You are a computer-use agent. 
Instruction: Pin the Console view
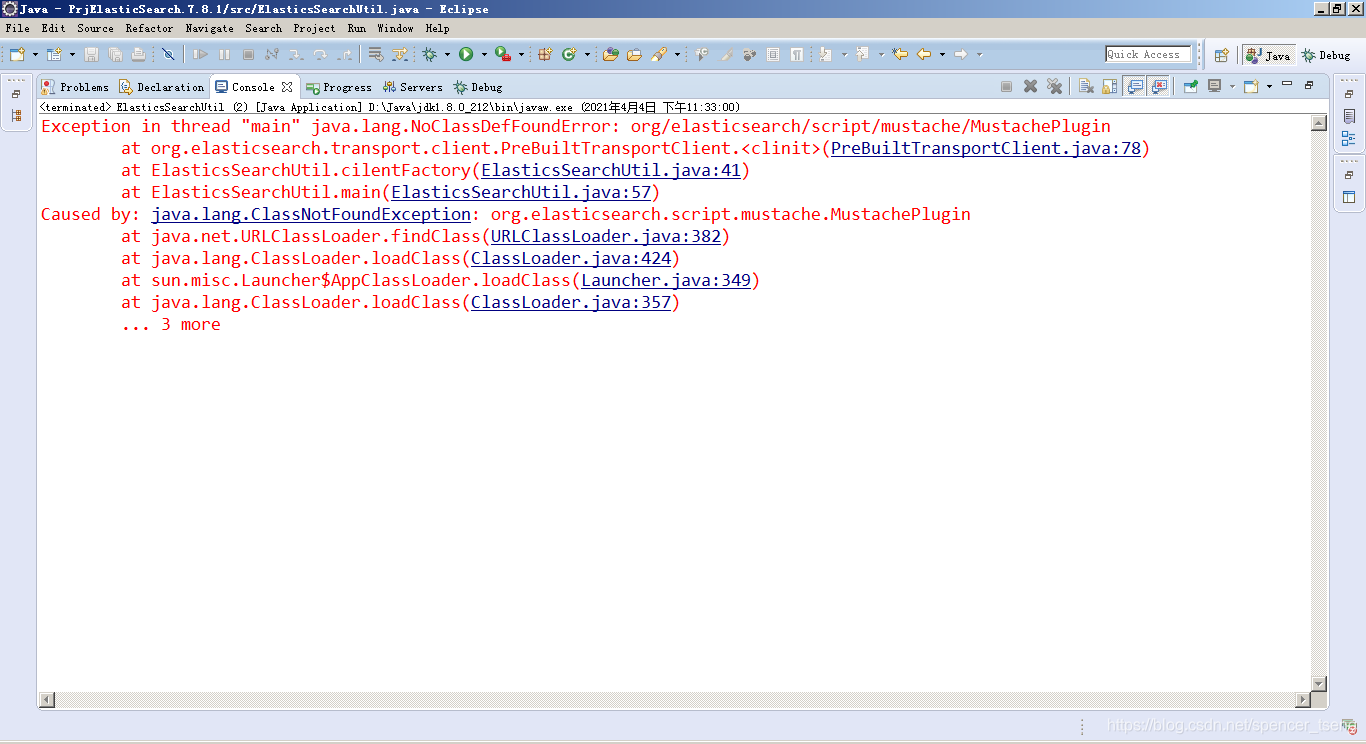(x=1189, y=87)
